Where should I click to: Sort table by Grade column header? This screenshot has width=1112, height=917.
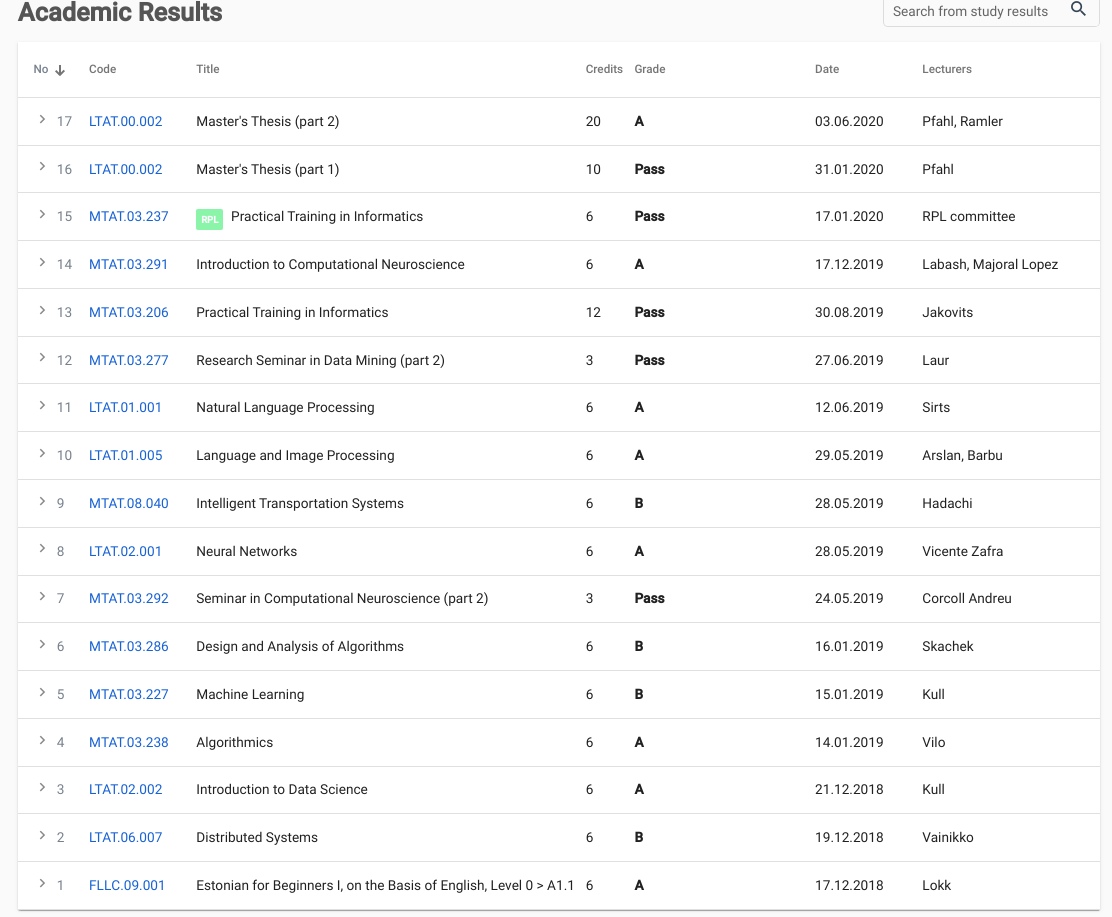(x=650, y=70)
